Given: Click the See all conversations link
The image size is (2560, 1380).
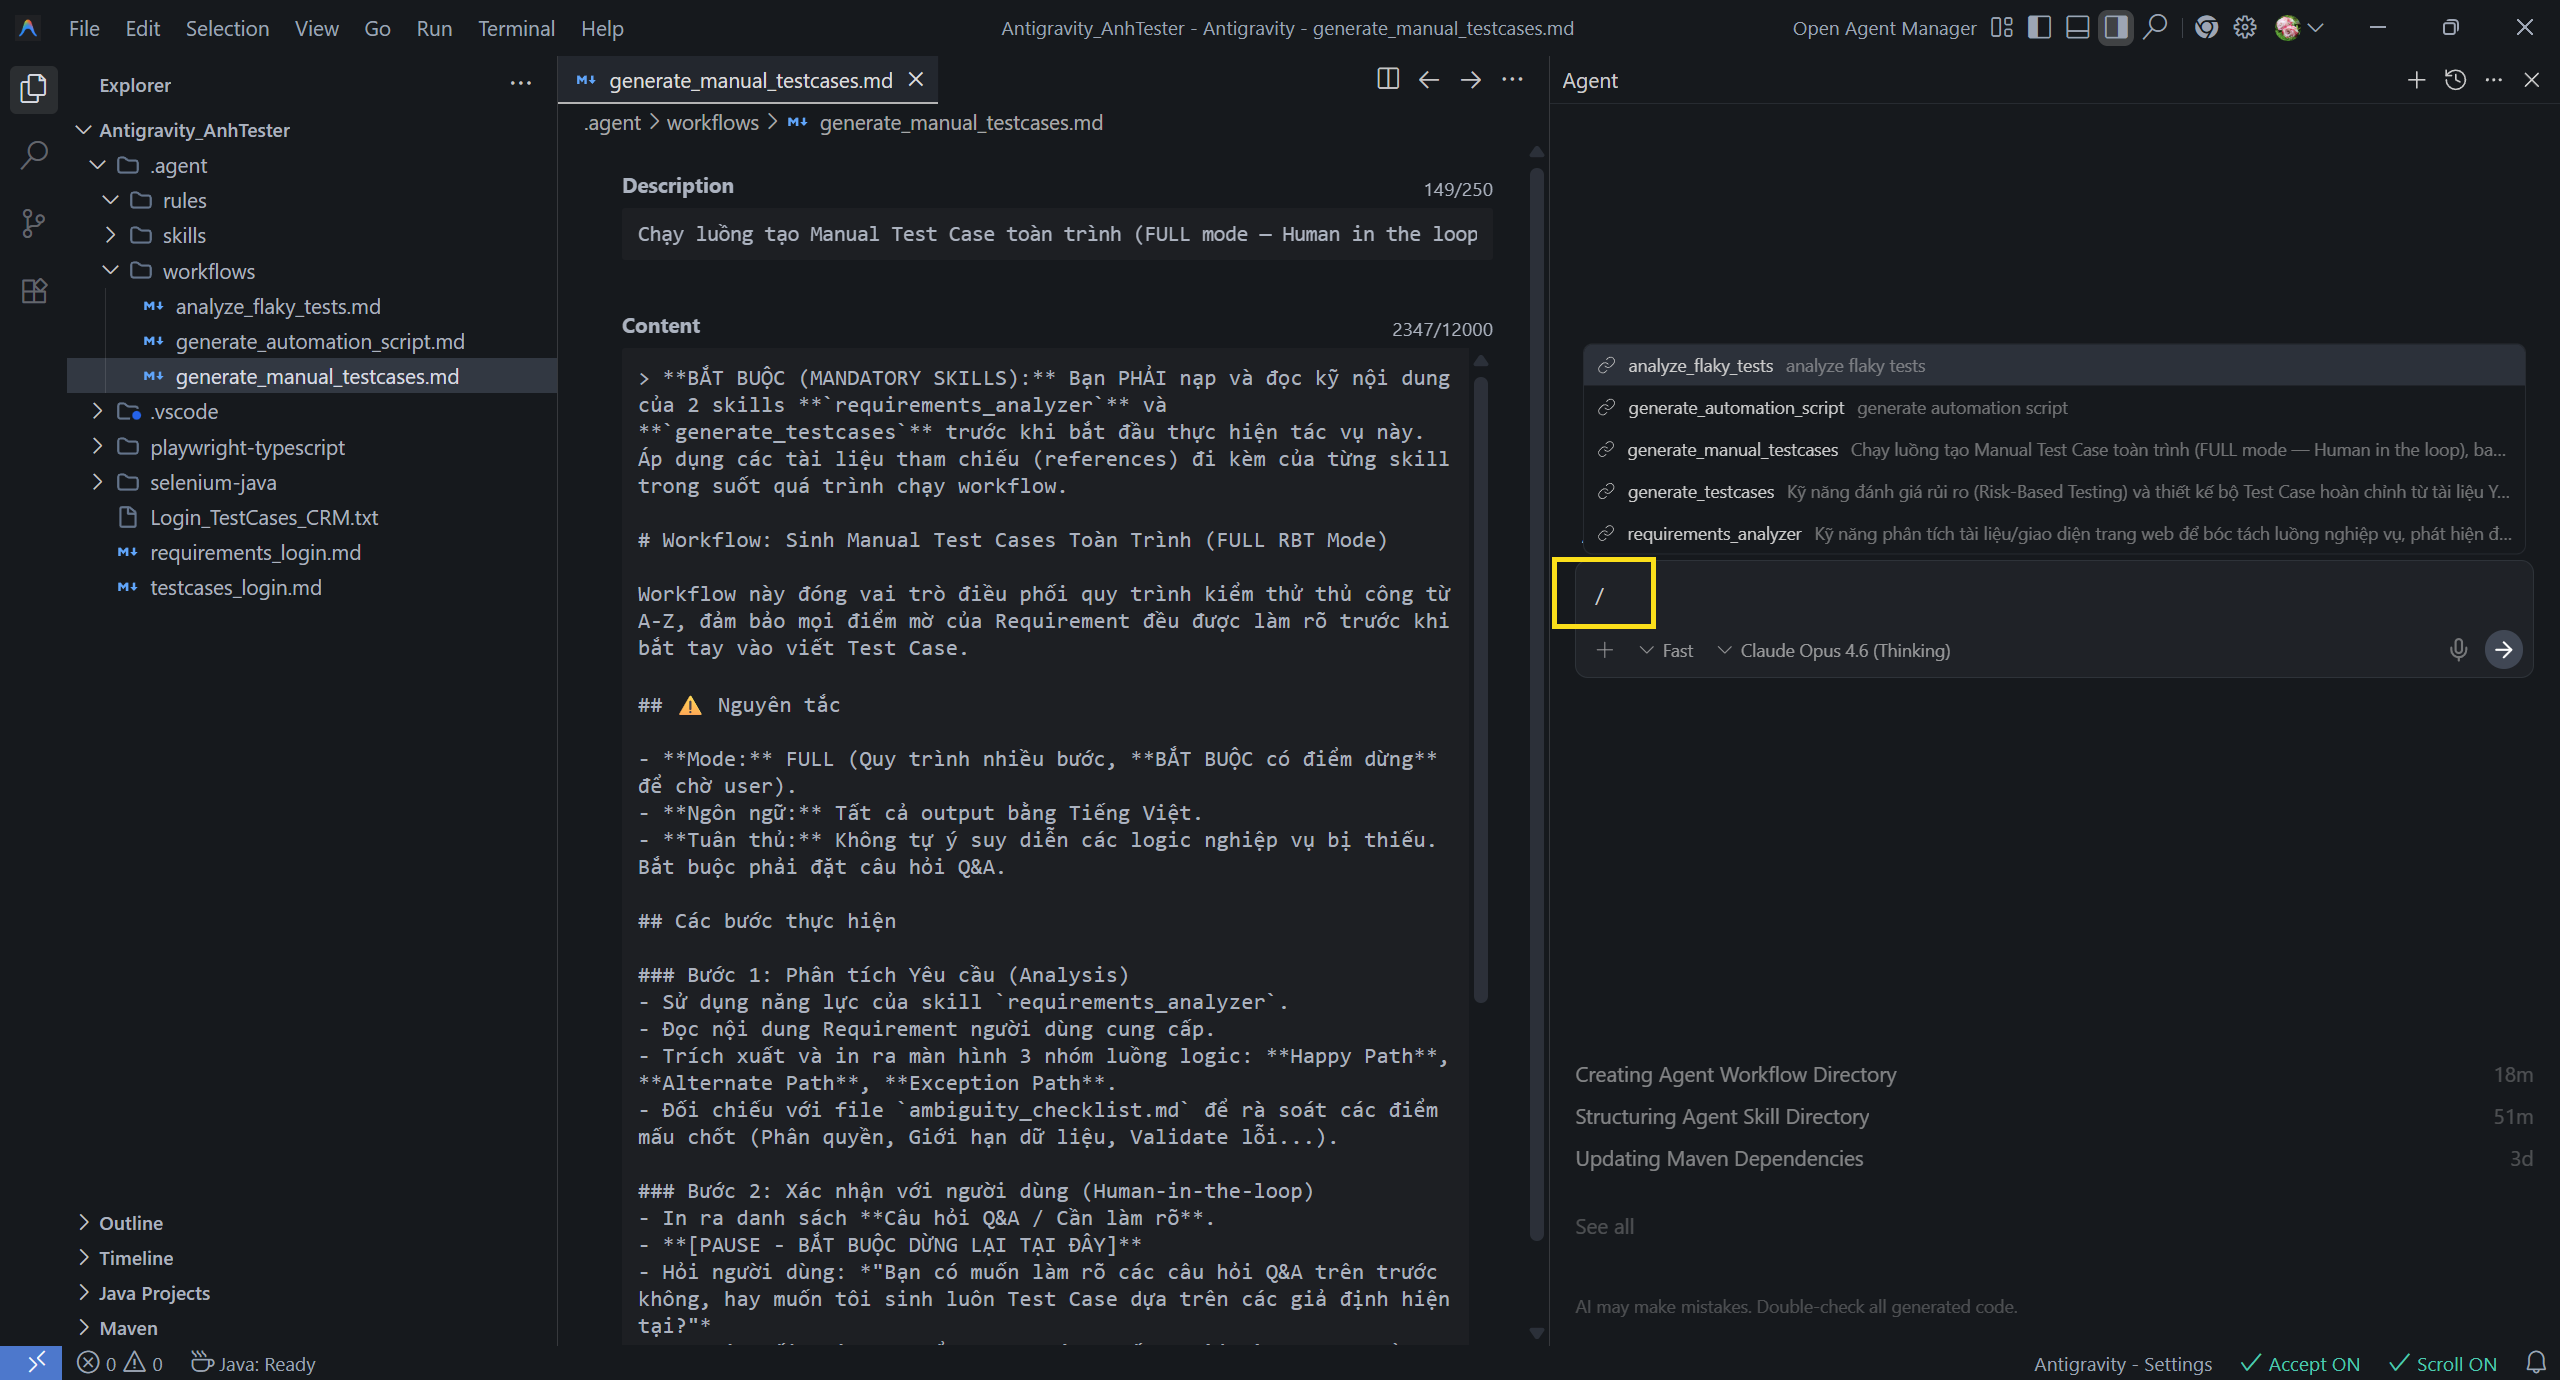Looking at the screenshot, I should [1604, 1227].
